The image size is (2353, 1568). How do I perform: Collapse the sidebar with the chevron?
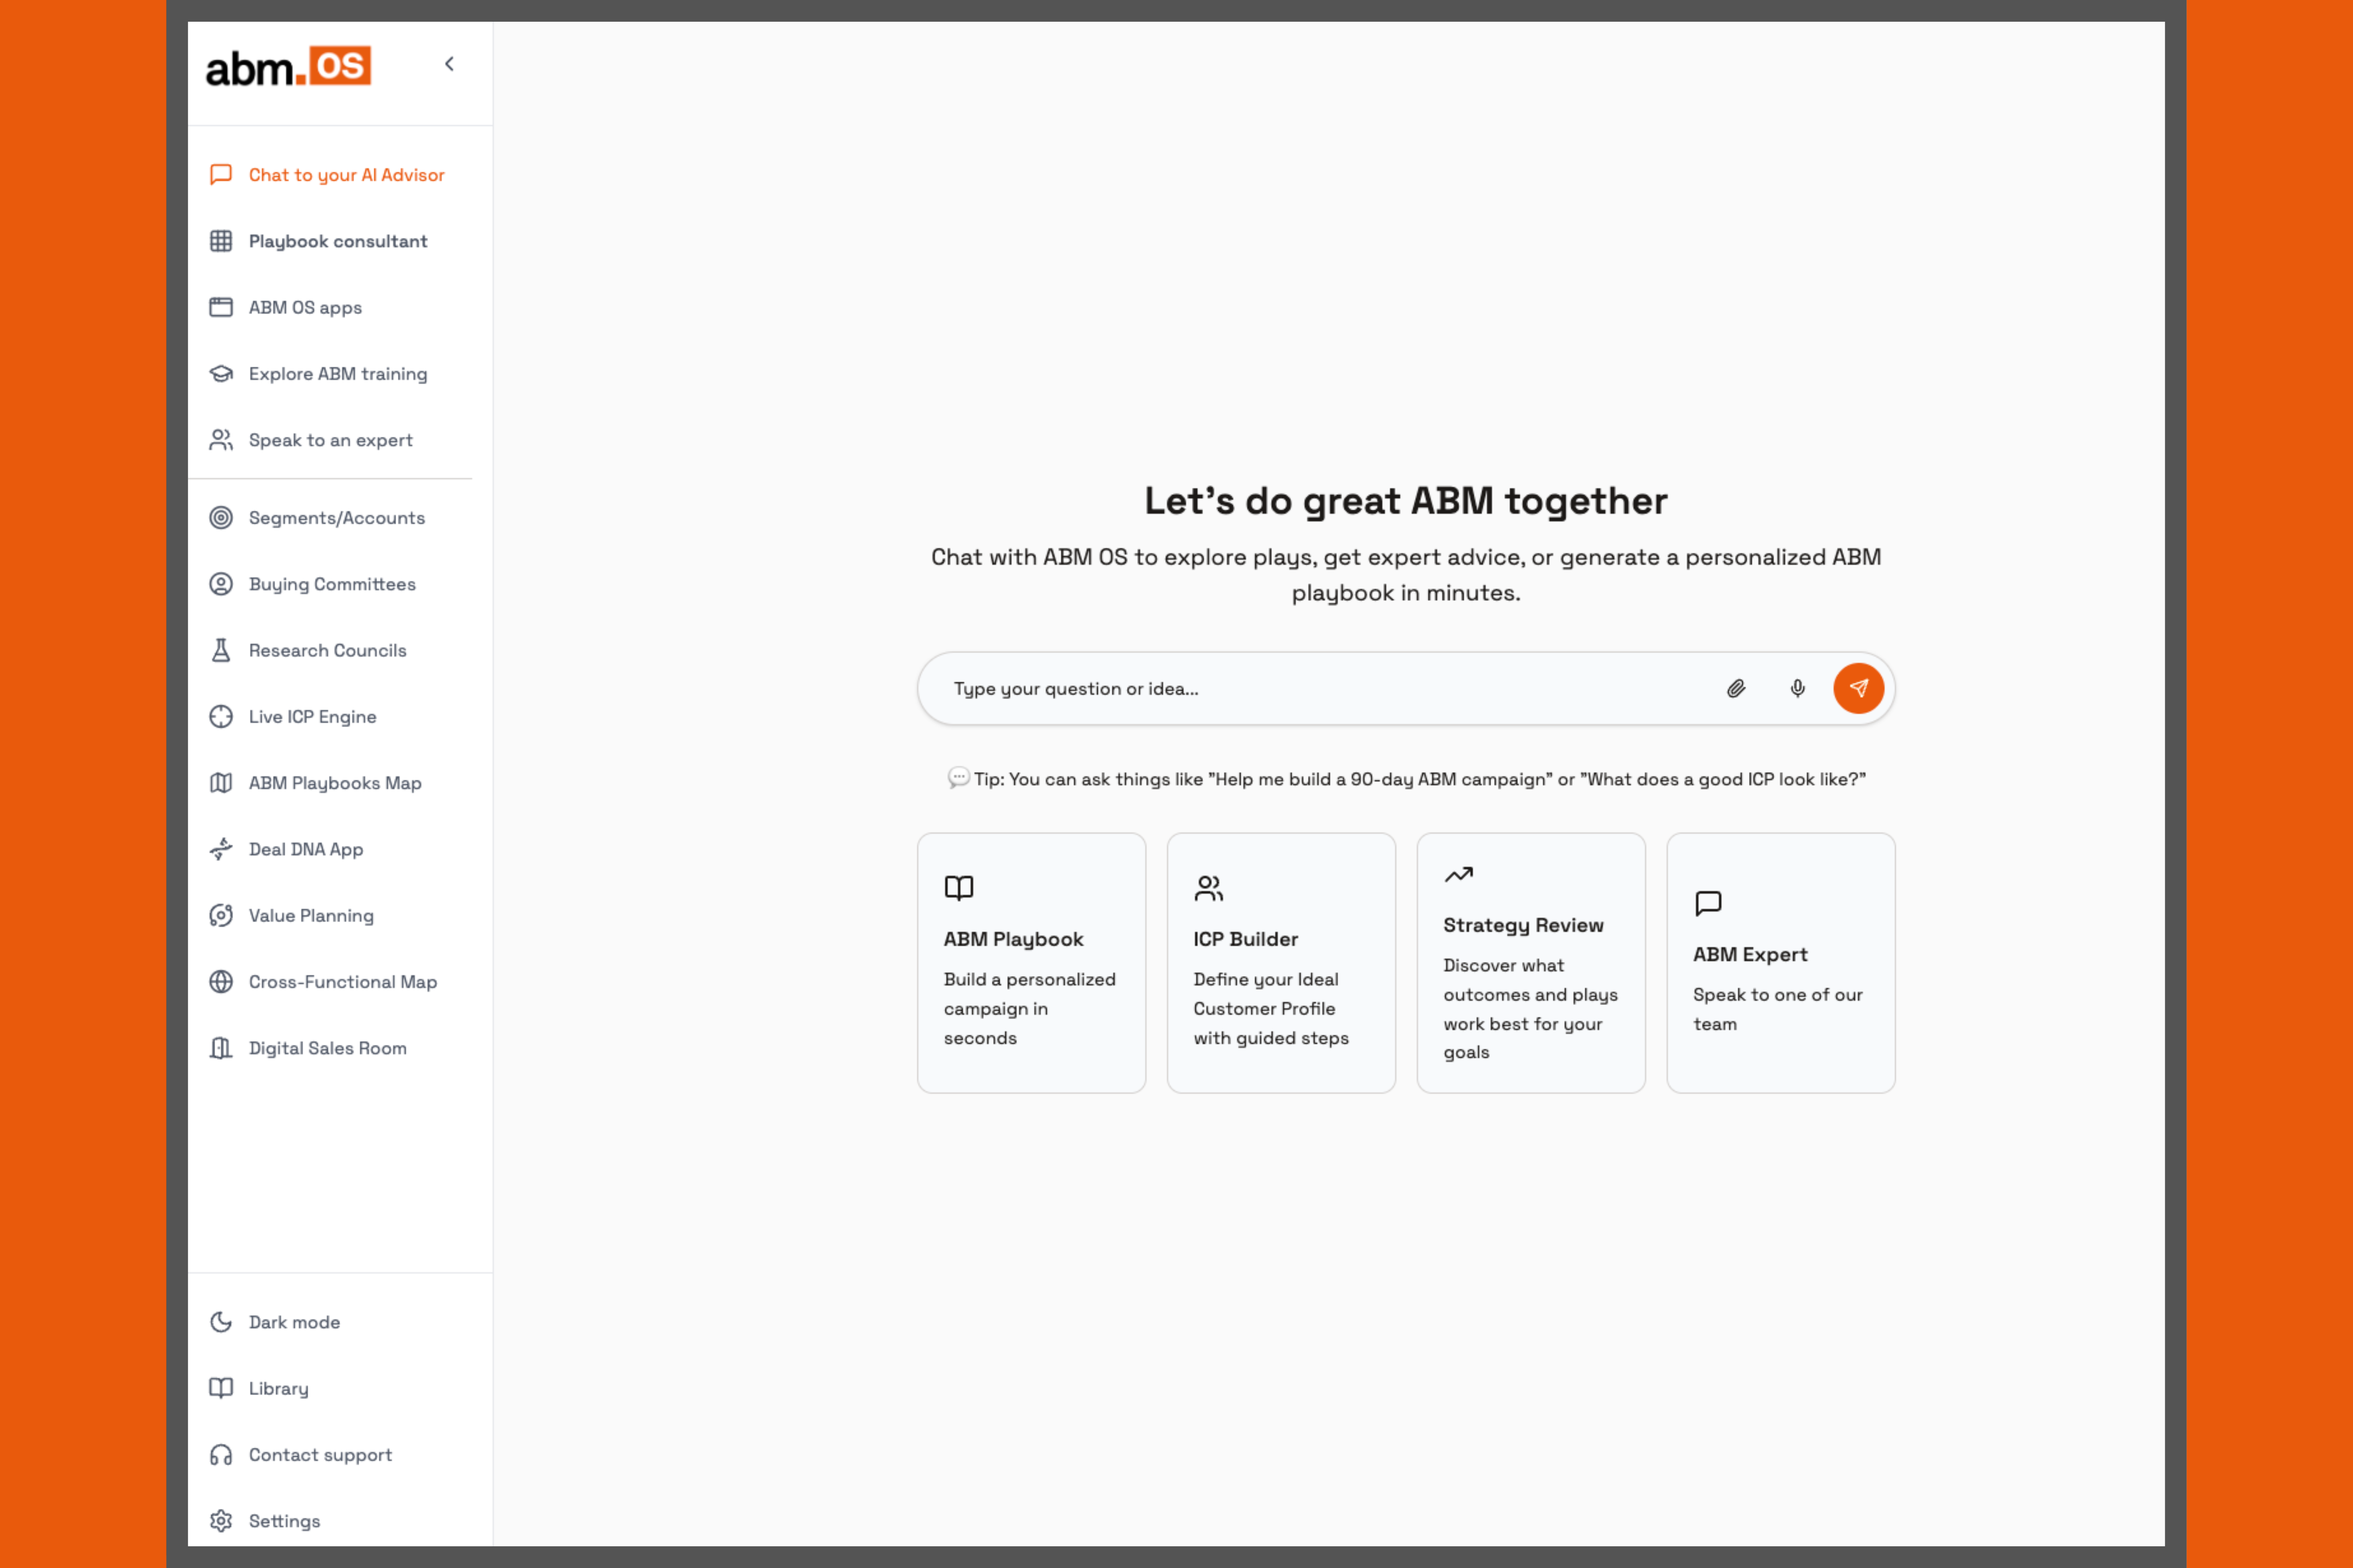click(x=449, y=63)
